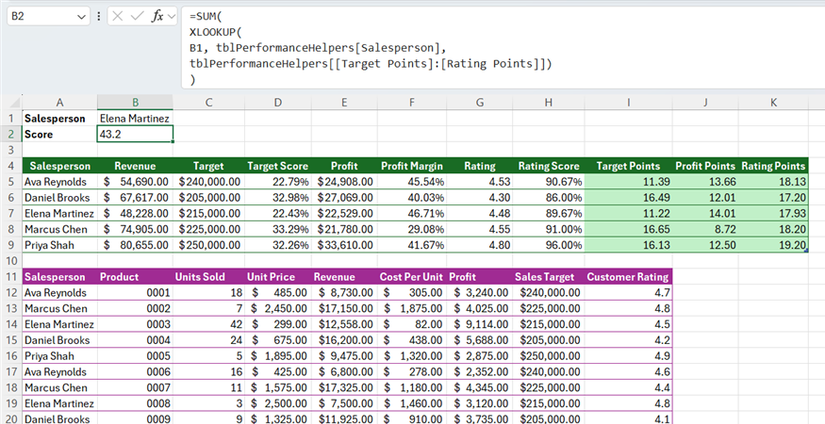Select row 10 header
825x424 pixels.
point(11,261)
